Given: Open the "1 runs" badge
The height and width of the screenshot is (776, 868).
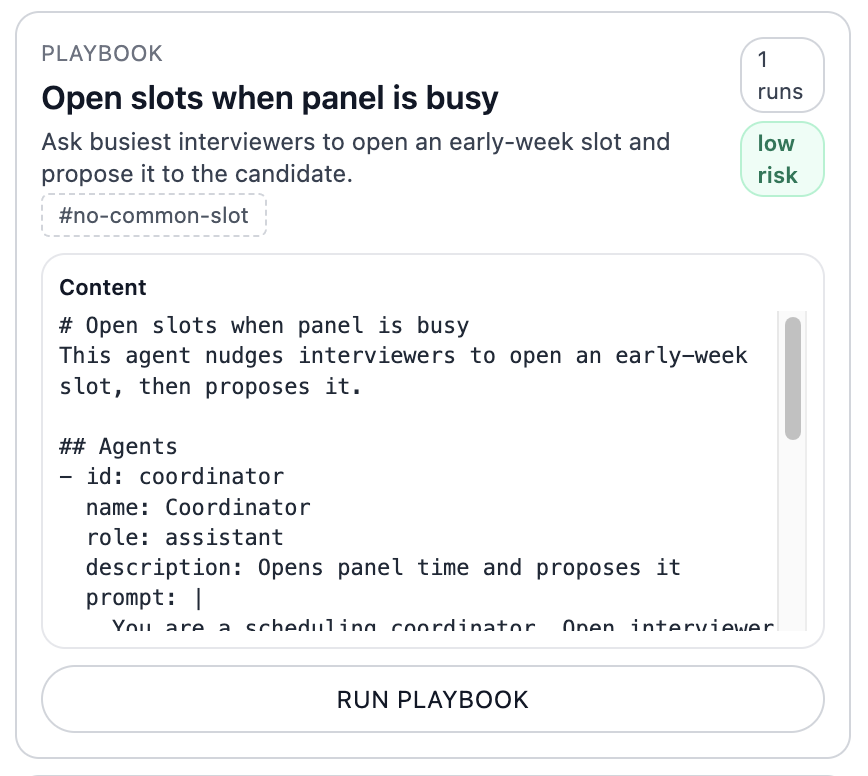Looking at the screenshot, I should (x=782, y=74).
